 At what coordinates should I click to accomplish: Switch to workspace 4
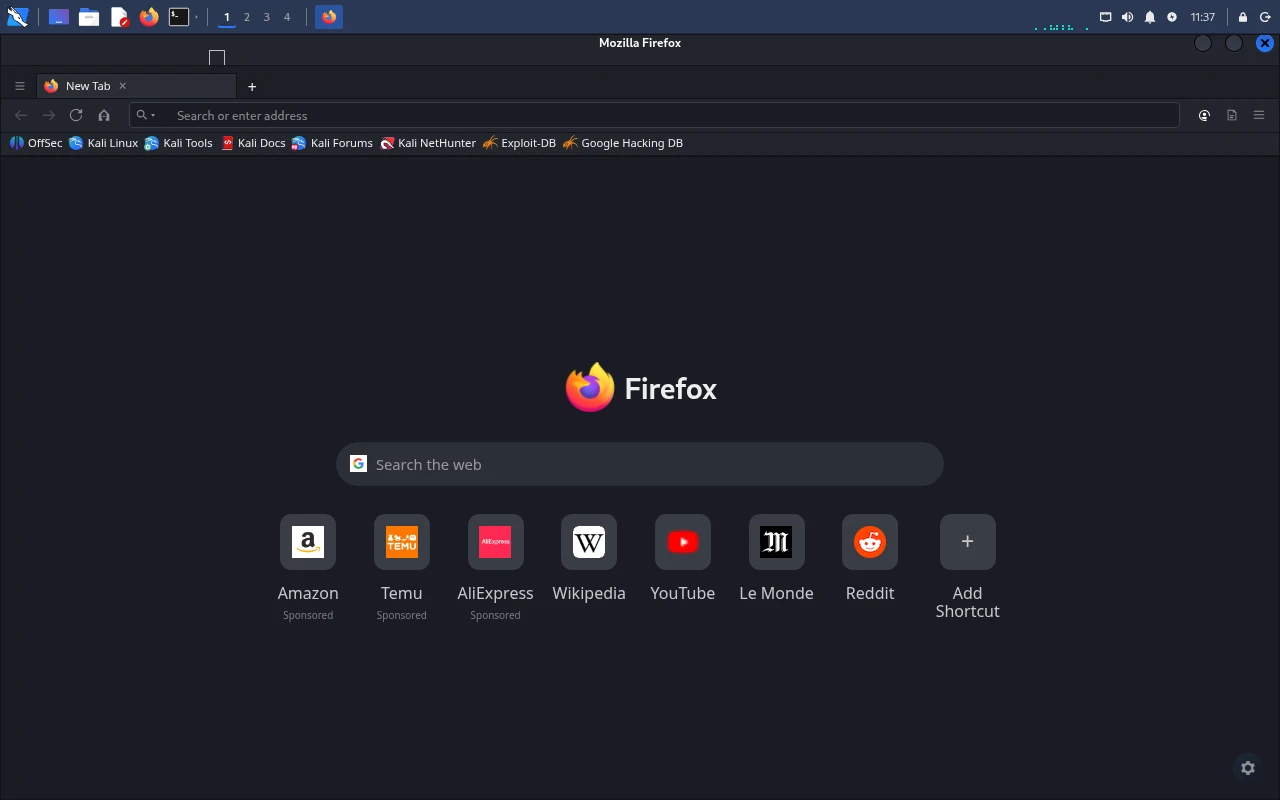287,17
